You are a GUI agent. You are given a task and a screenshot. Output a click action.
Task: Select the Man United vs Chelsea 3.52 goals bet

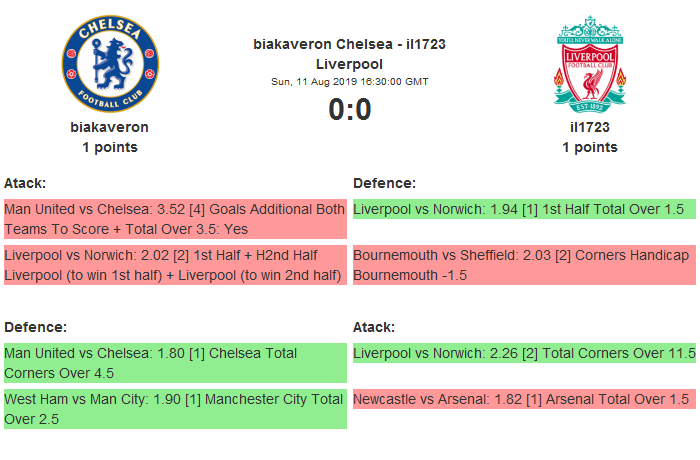point(175,219)
